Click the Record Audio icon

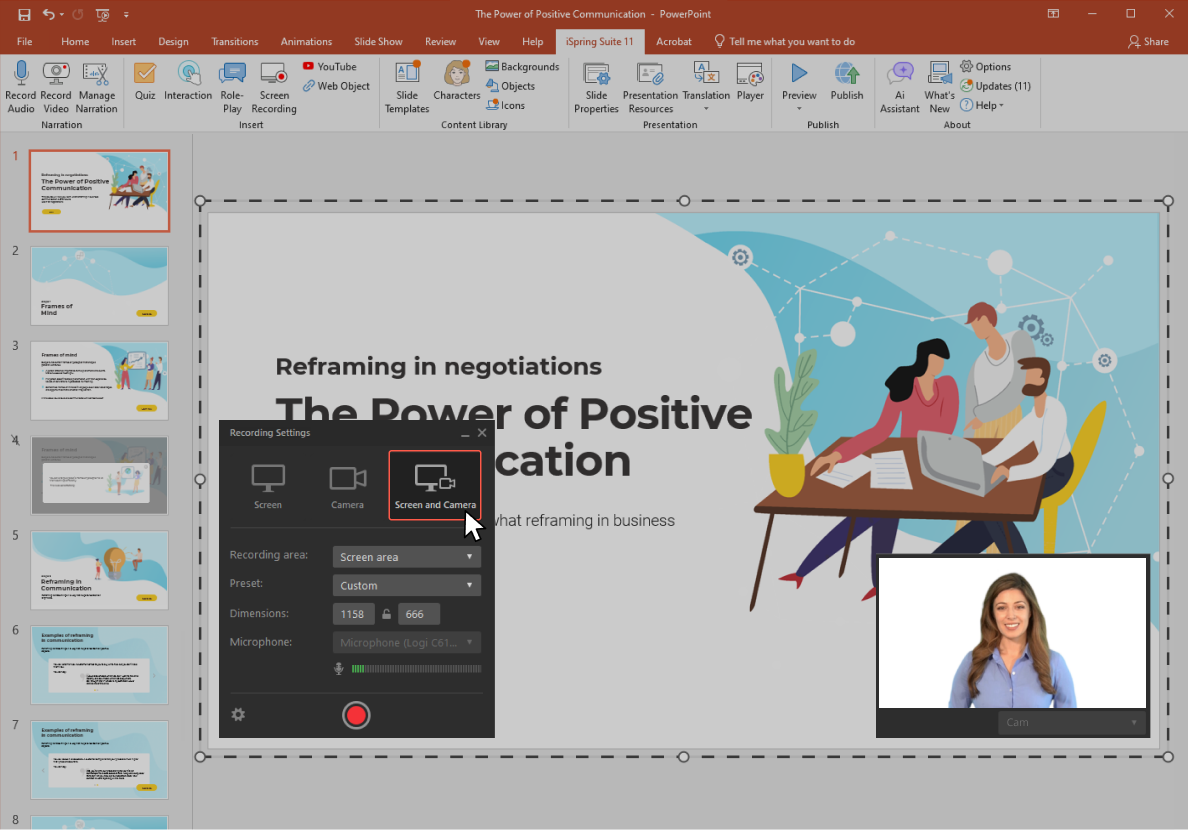click(21, 86)
